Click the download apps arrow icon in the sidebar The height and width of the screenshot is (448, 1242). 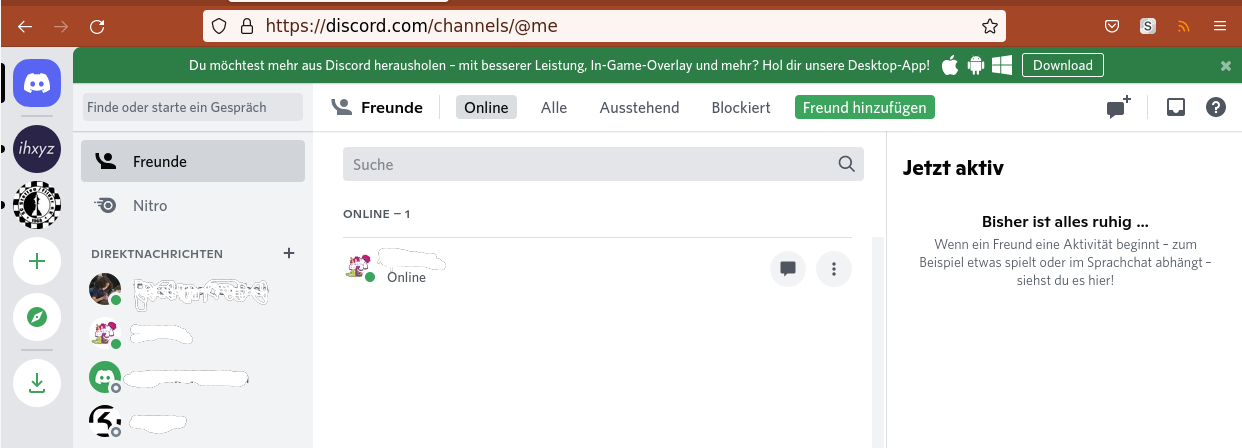pyautogui.click(x=37, y=383)
